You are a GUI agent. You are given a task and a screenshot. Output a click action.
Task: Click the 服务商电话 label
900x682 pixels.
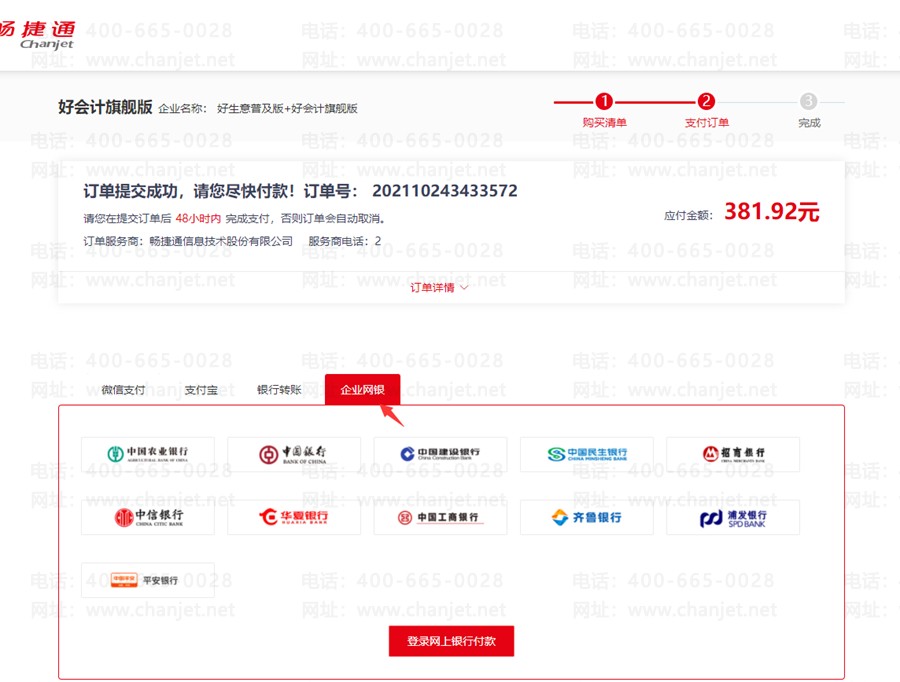click(x=339, y=241)
